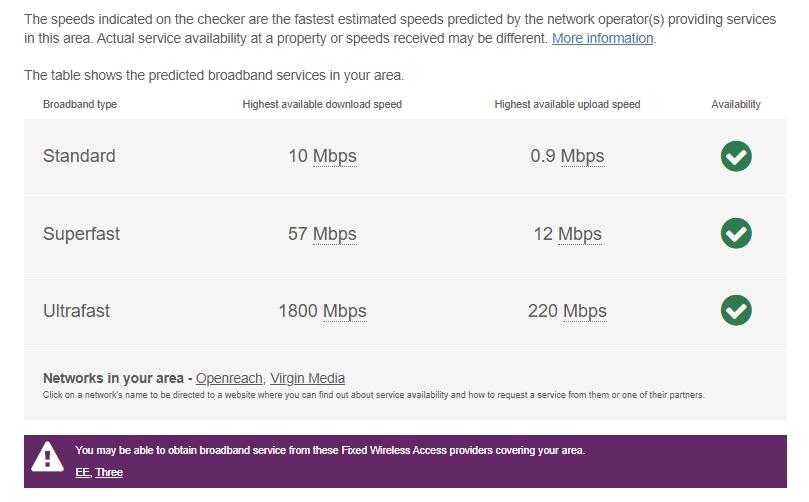
Task: Select the Ultrafast row label
Action: (76, 311)
